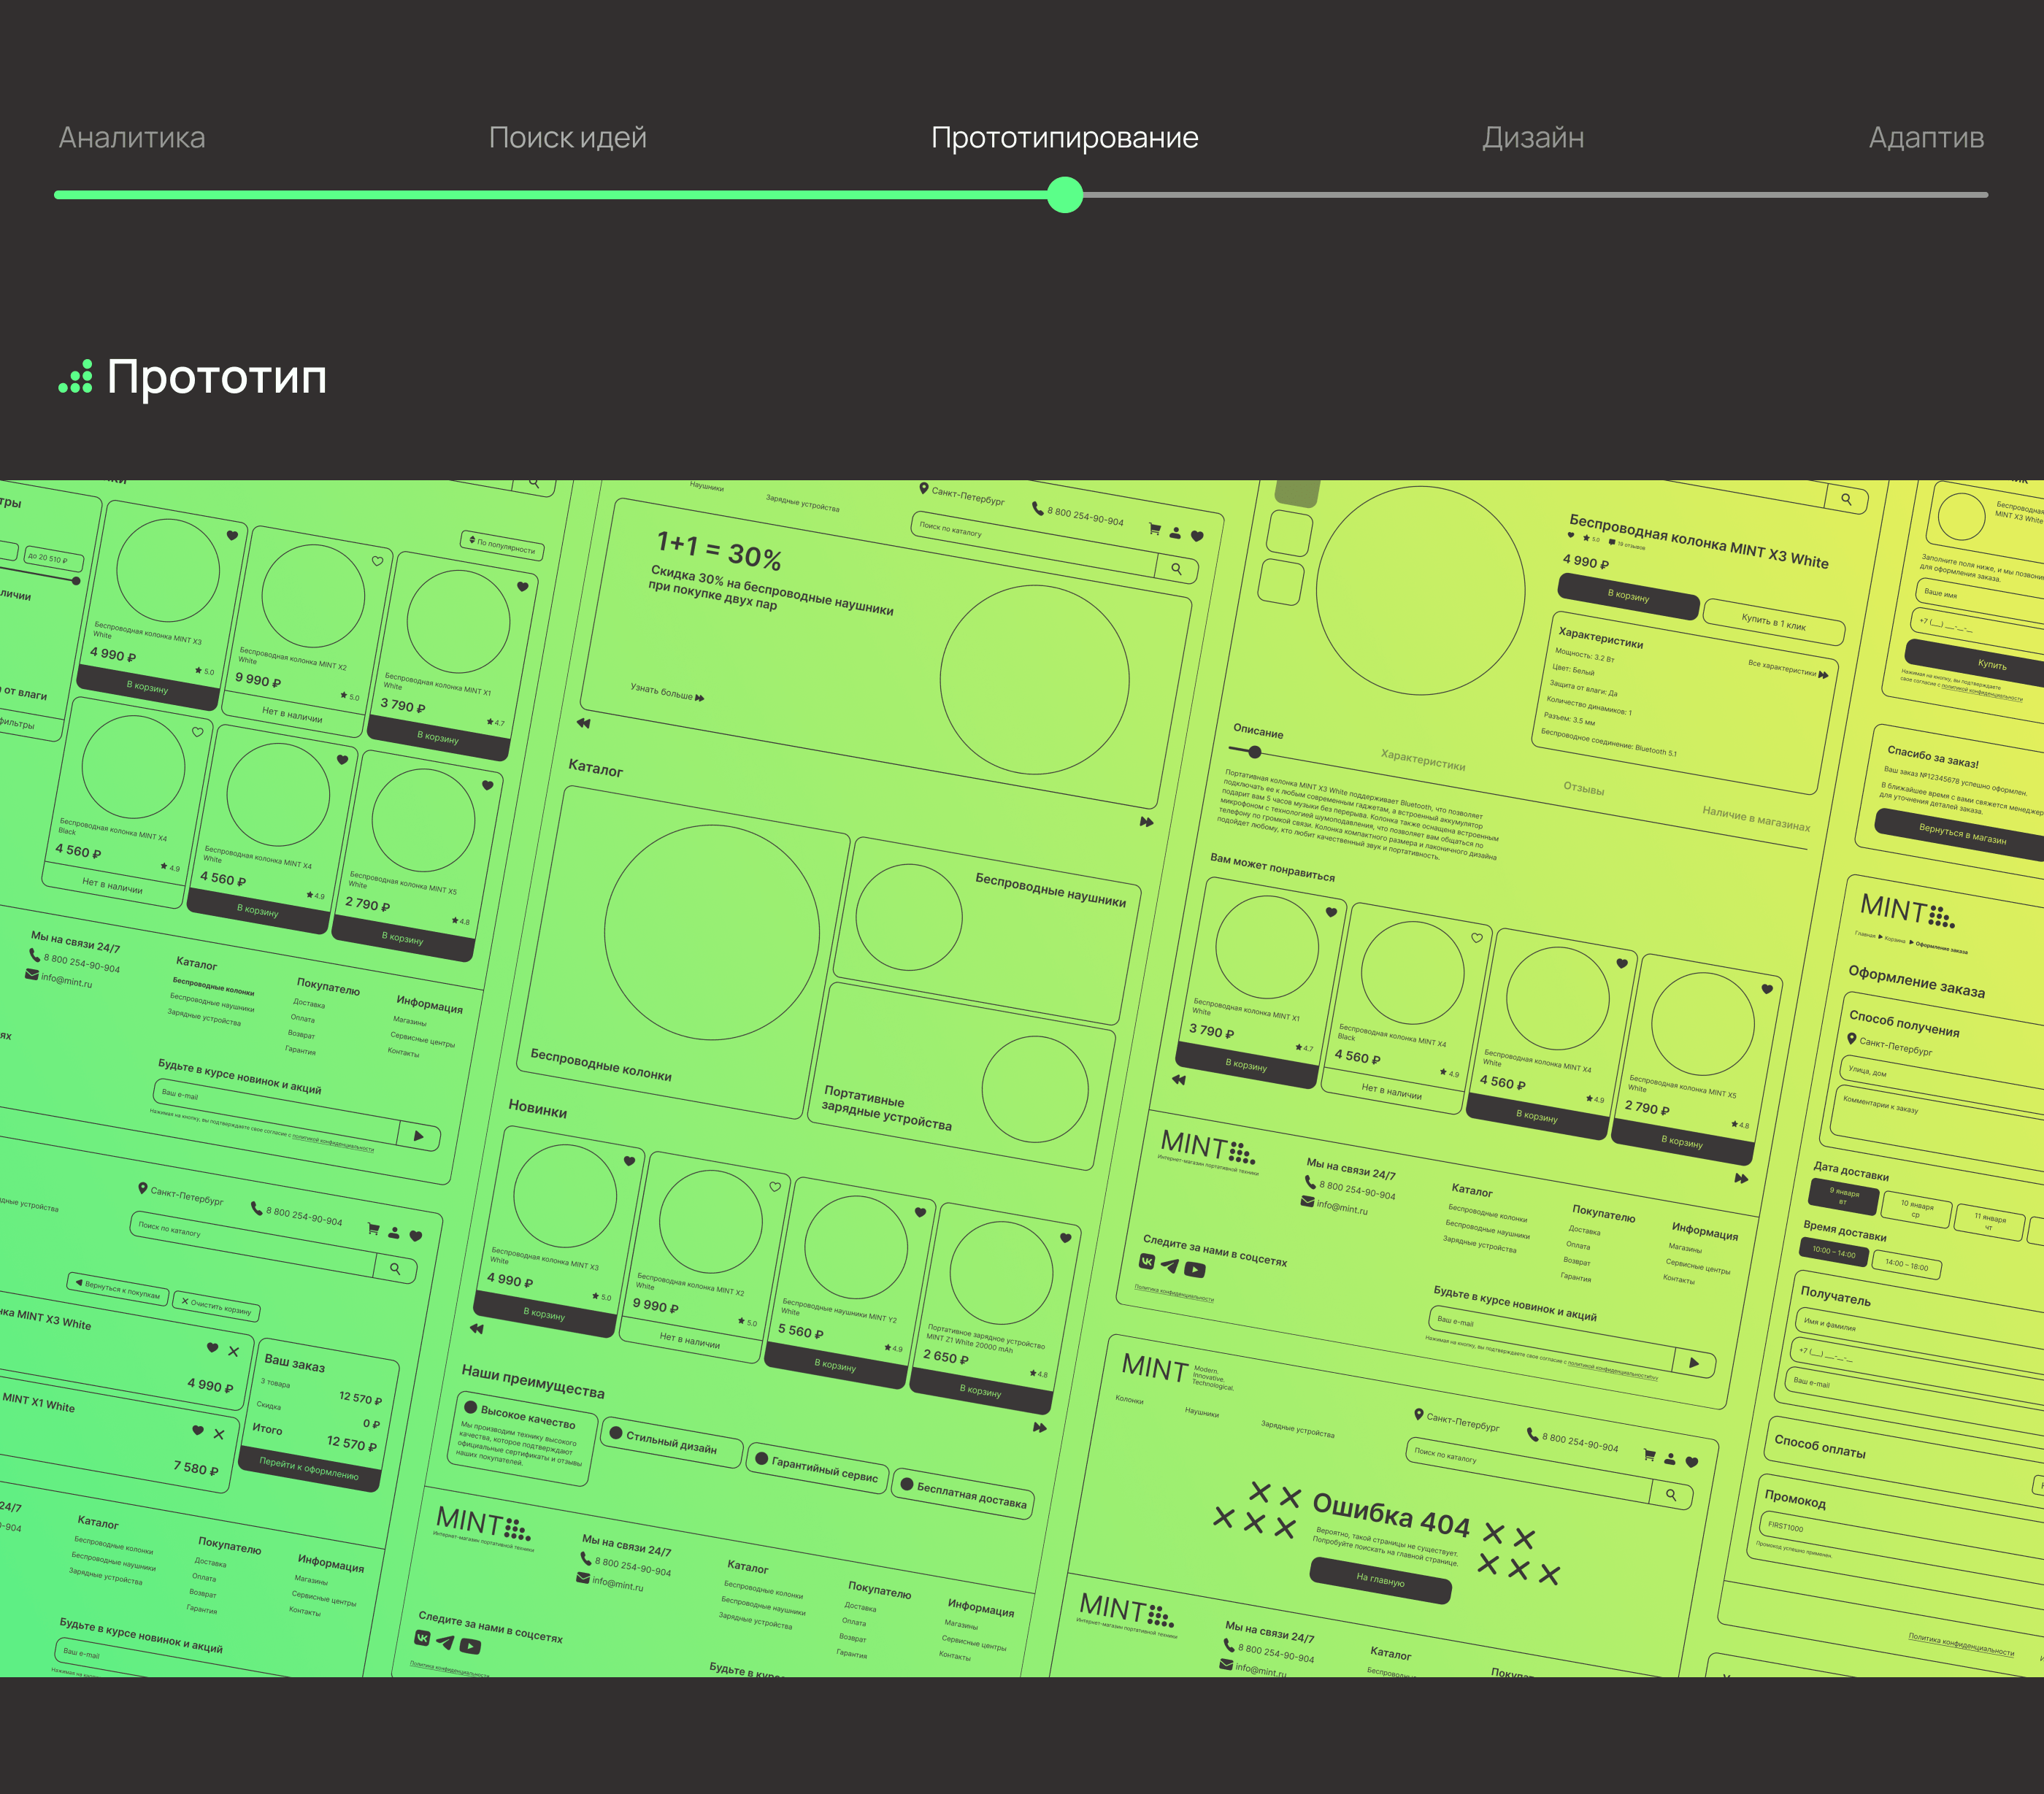Open the Отзывы tab on the product page
2044x1794 pixels.
(1583, 788)
